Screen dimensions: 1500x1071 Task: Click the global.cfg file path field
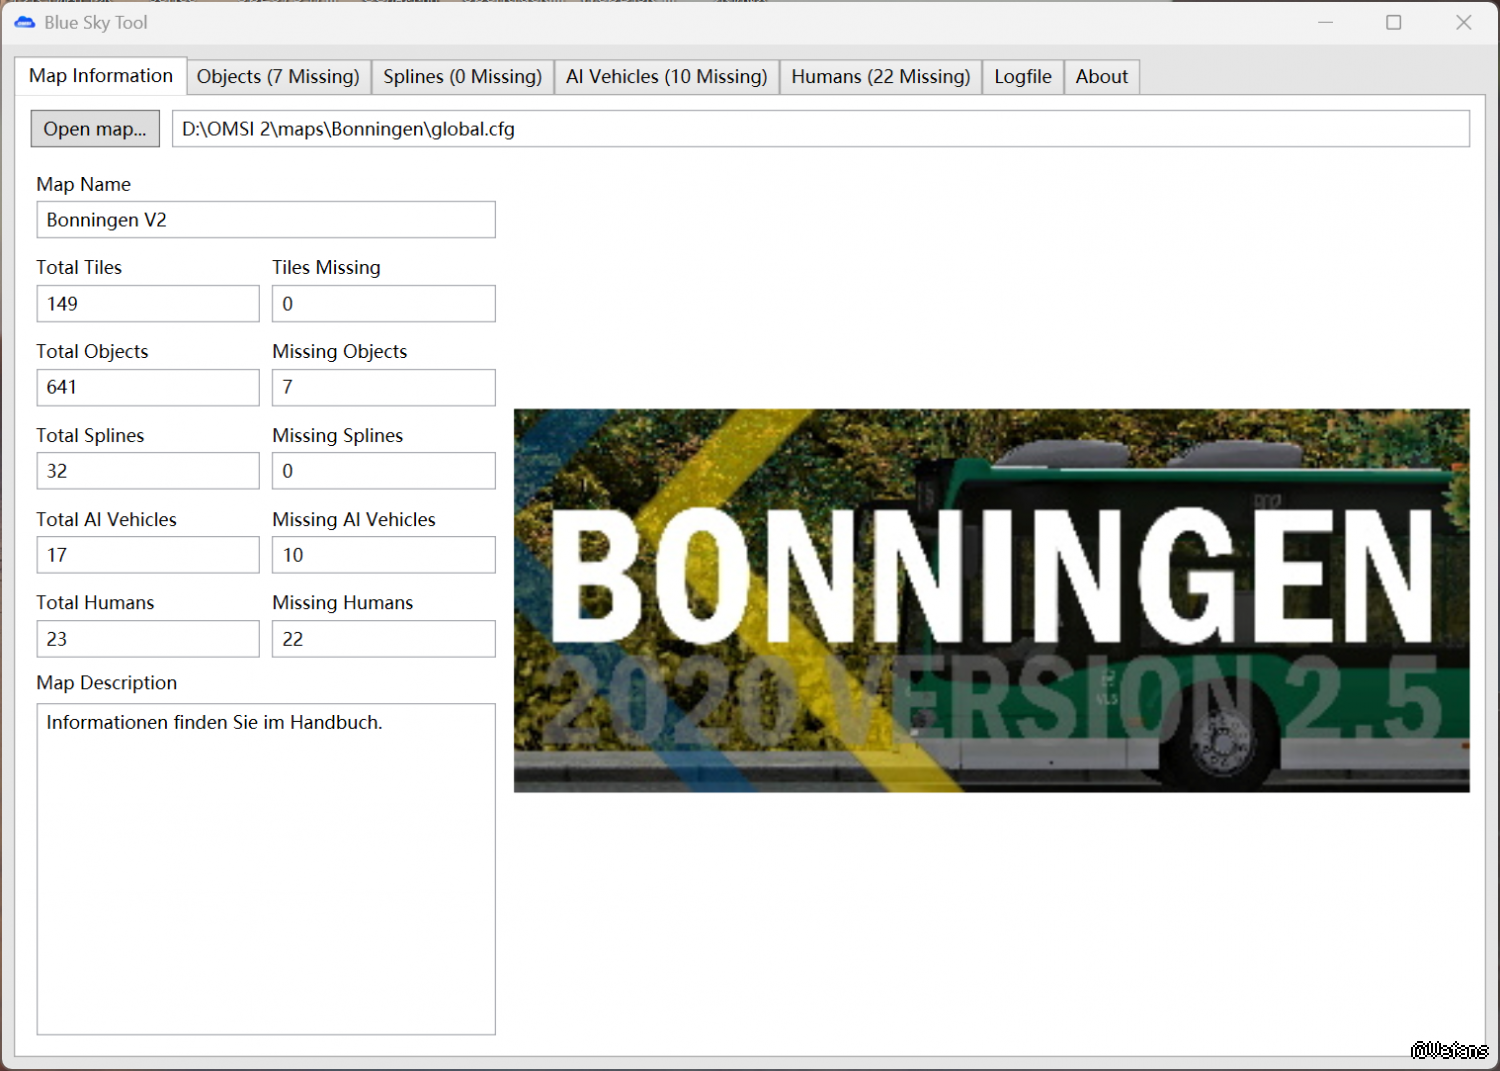coord(820,129)
